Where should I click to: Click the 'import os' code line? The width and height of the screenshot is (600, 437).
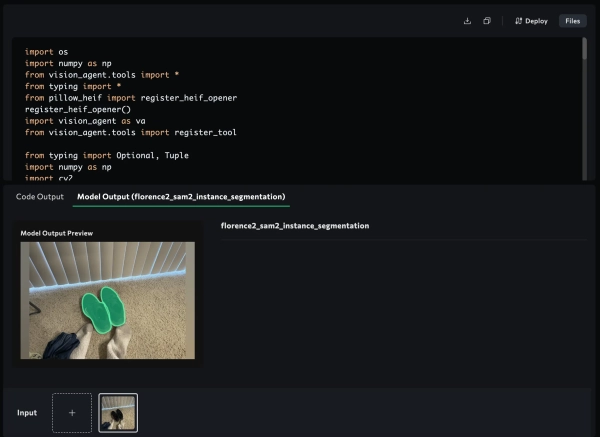pyautogui.click(x=40, y=52)
